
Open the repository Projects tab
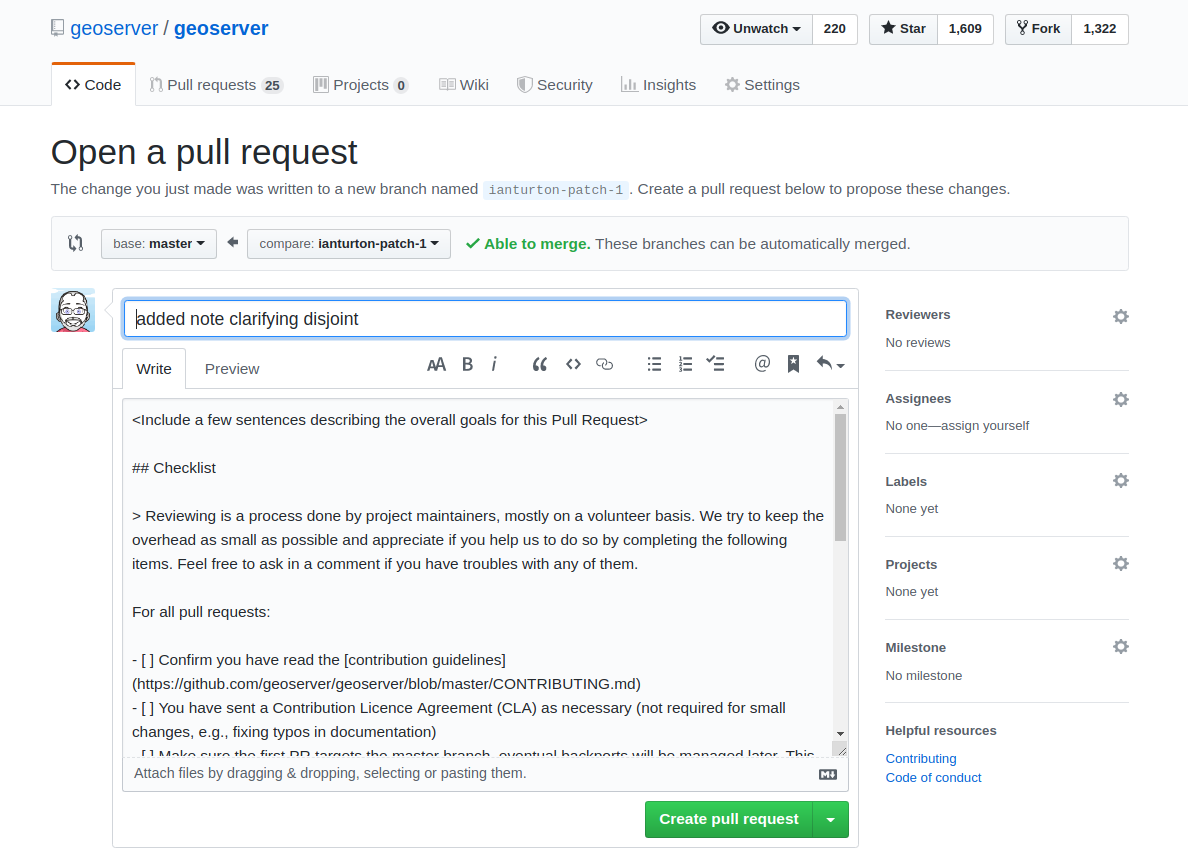[x=361, y=85]
